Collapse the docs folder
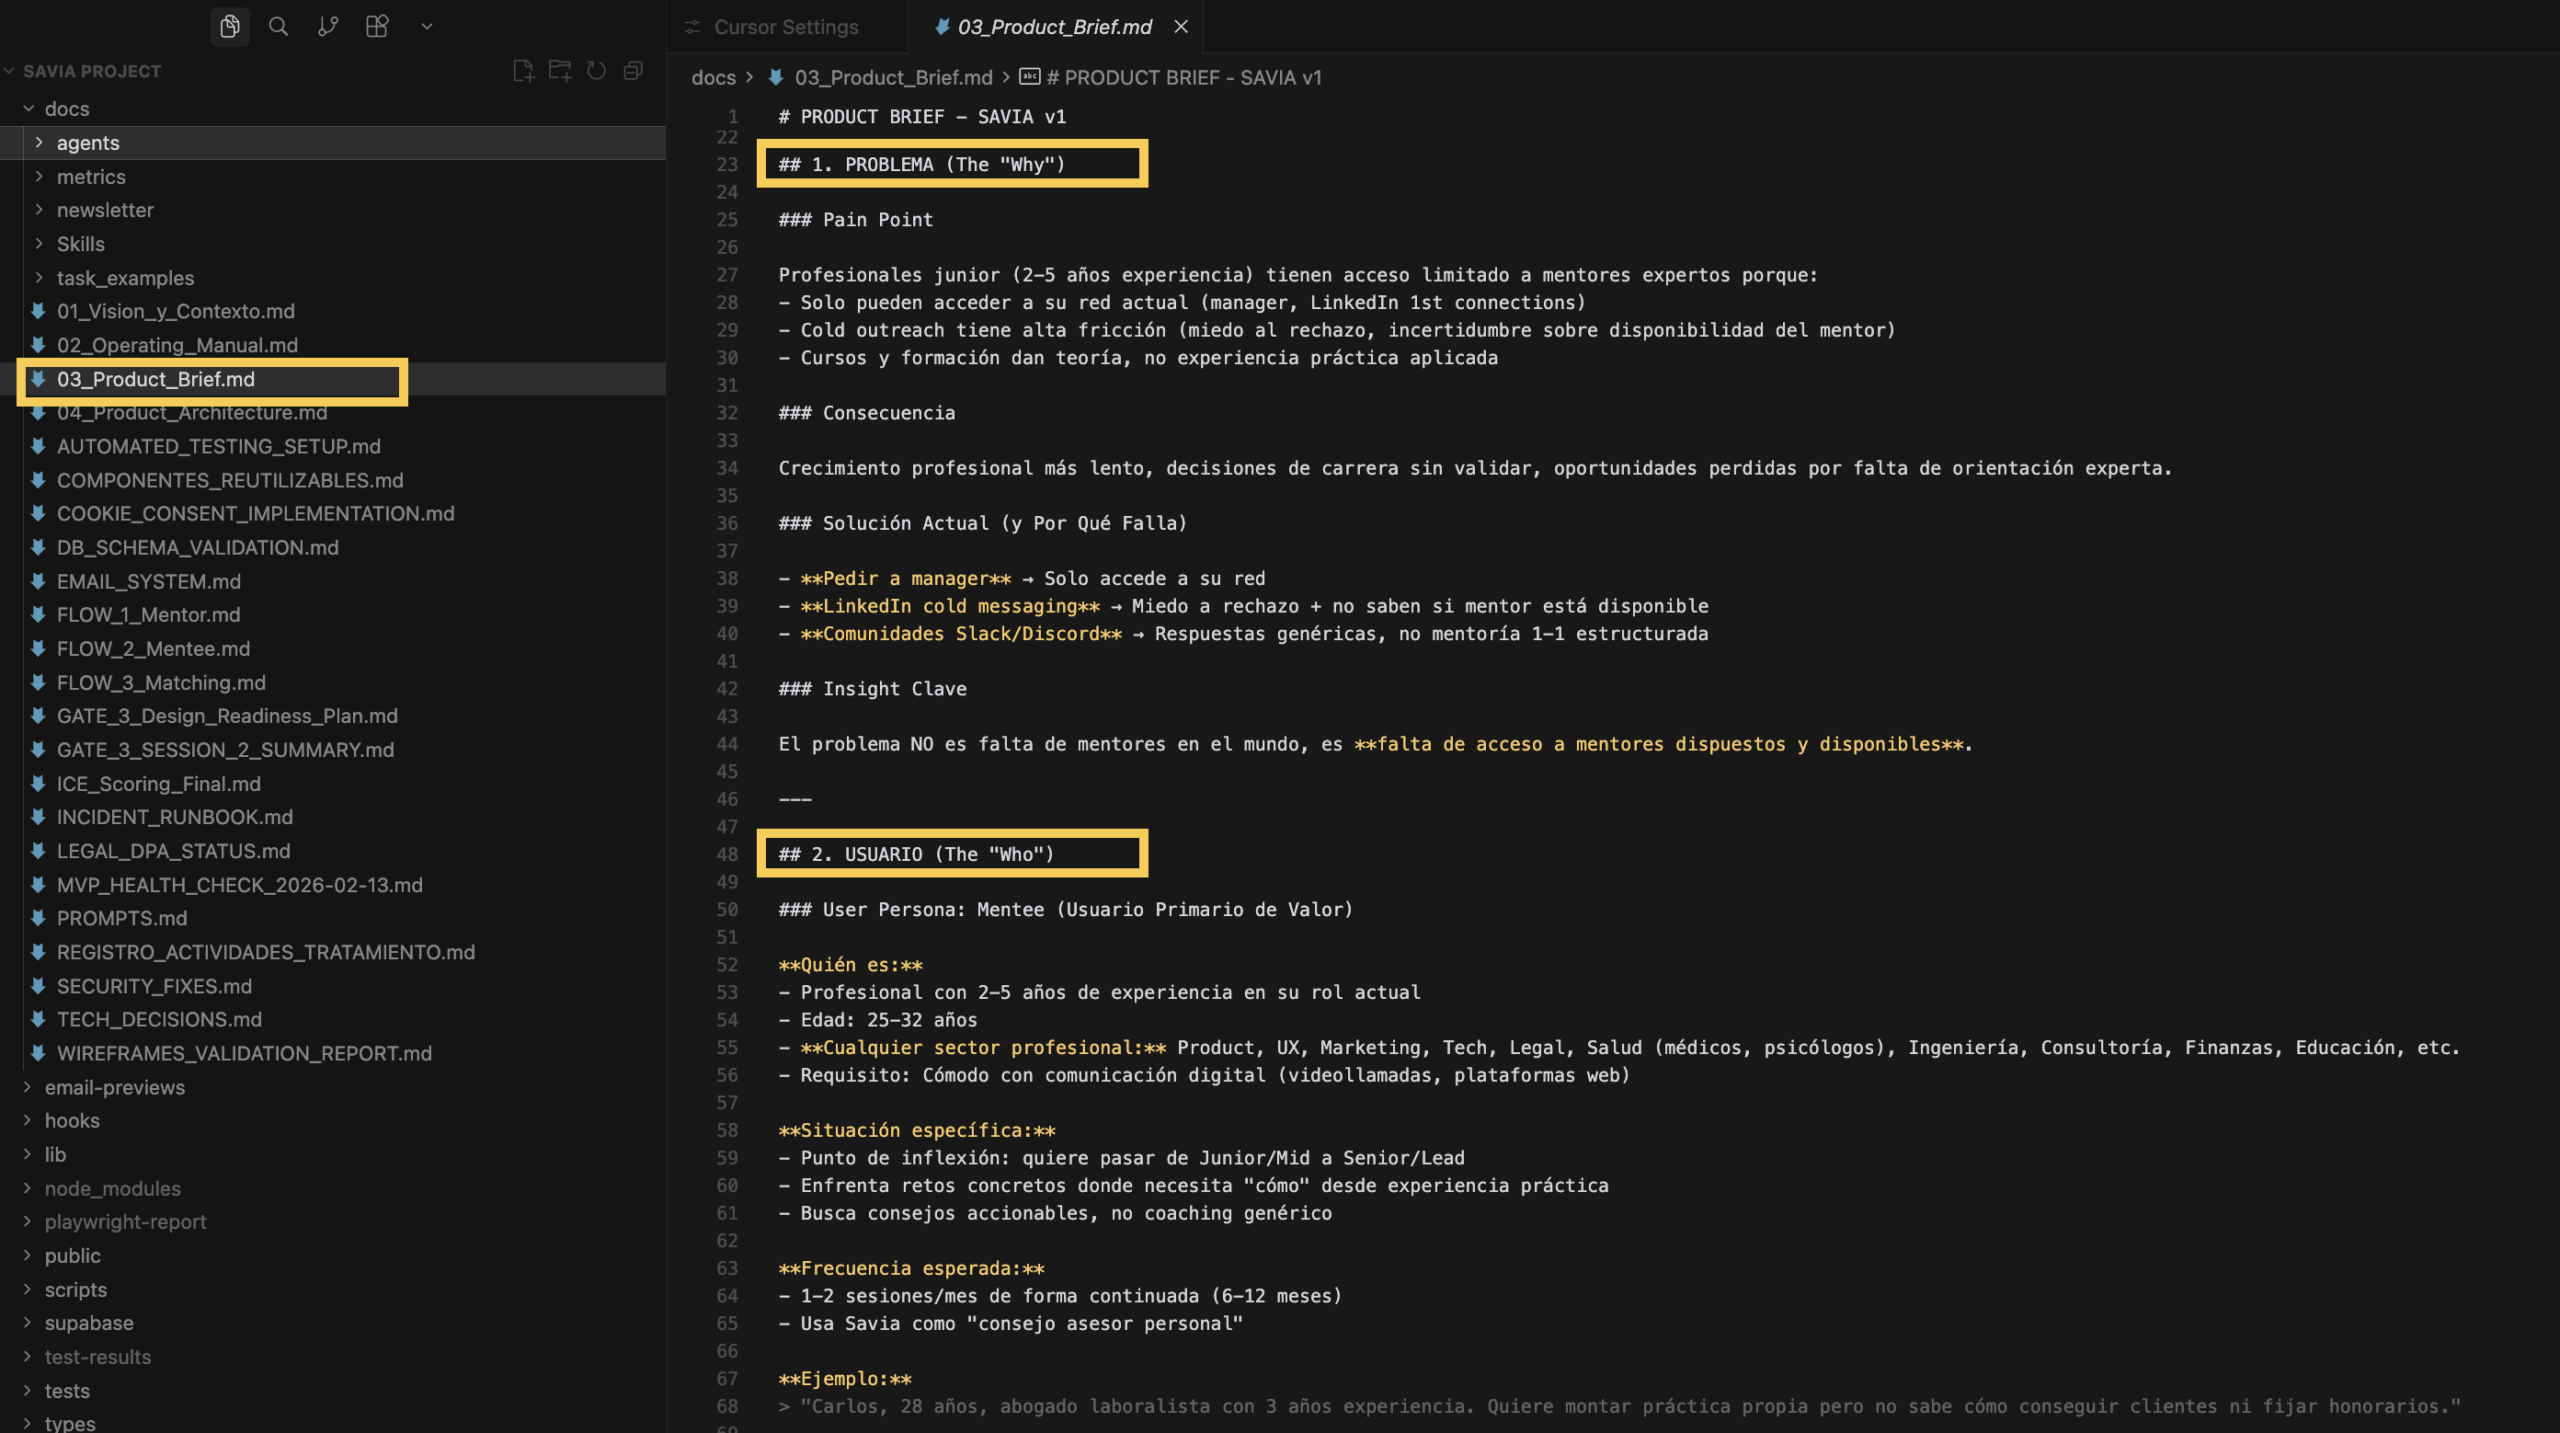This screenshot has height=1433, width=2560. pyautogui.click(x=66, y=109)
